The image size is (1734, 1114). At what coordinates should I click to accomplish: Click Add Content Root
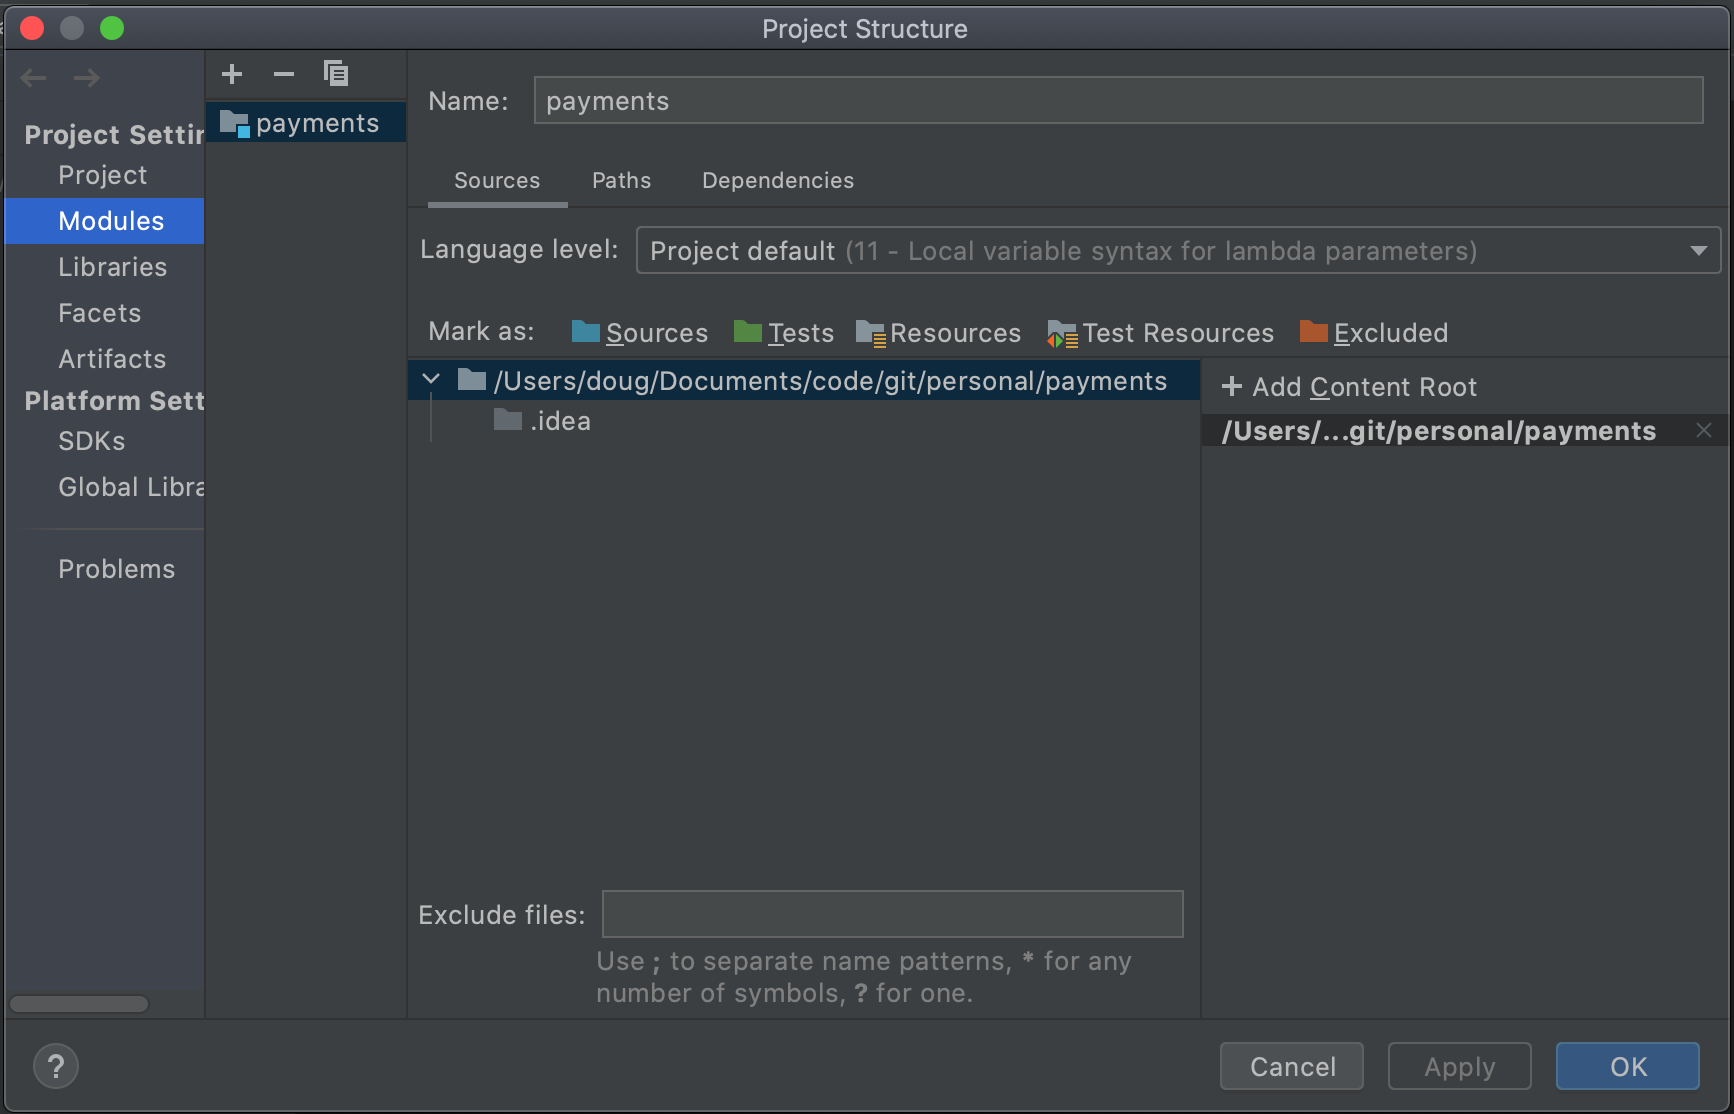tap(1350, 387)
